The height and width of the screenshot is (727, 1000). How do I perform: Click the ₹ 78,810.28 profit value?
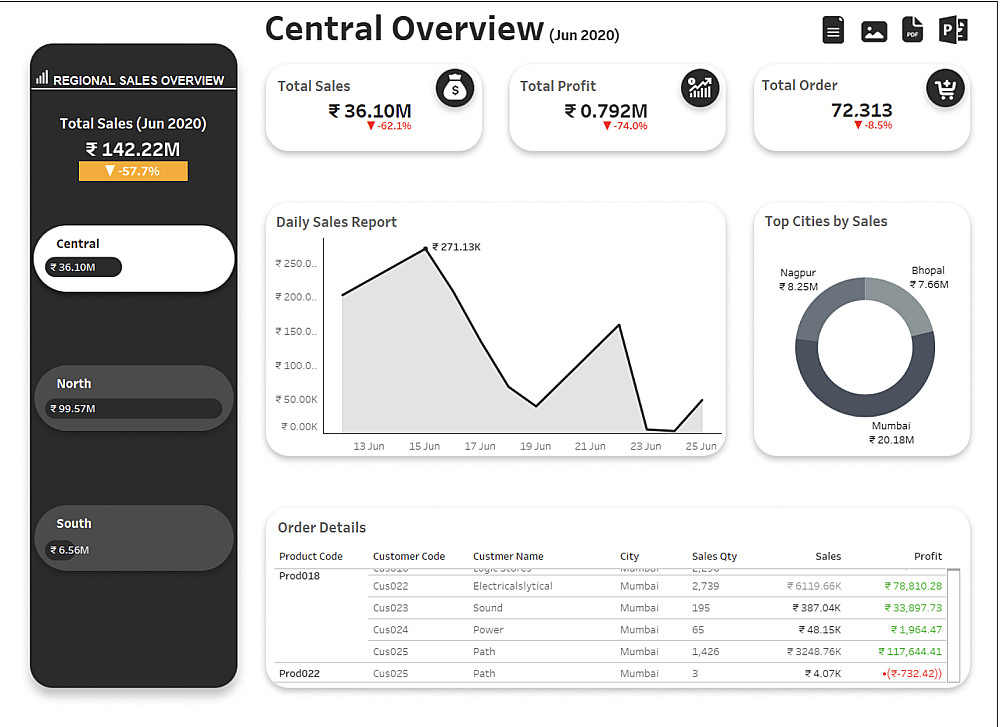[x=913, y=586]
